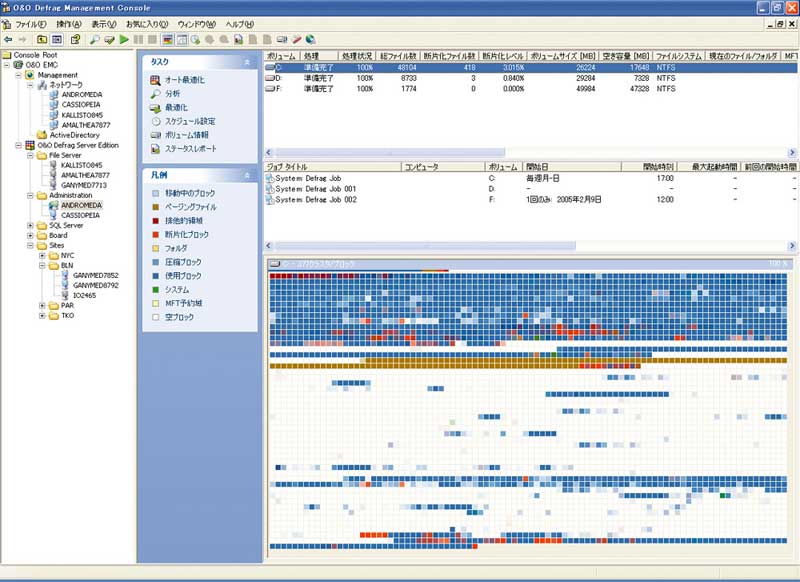Toggle the job list view toolbar button
800x582 pixels.
[182, 39]
